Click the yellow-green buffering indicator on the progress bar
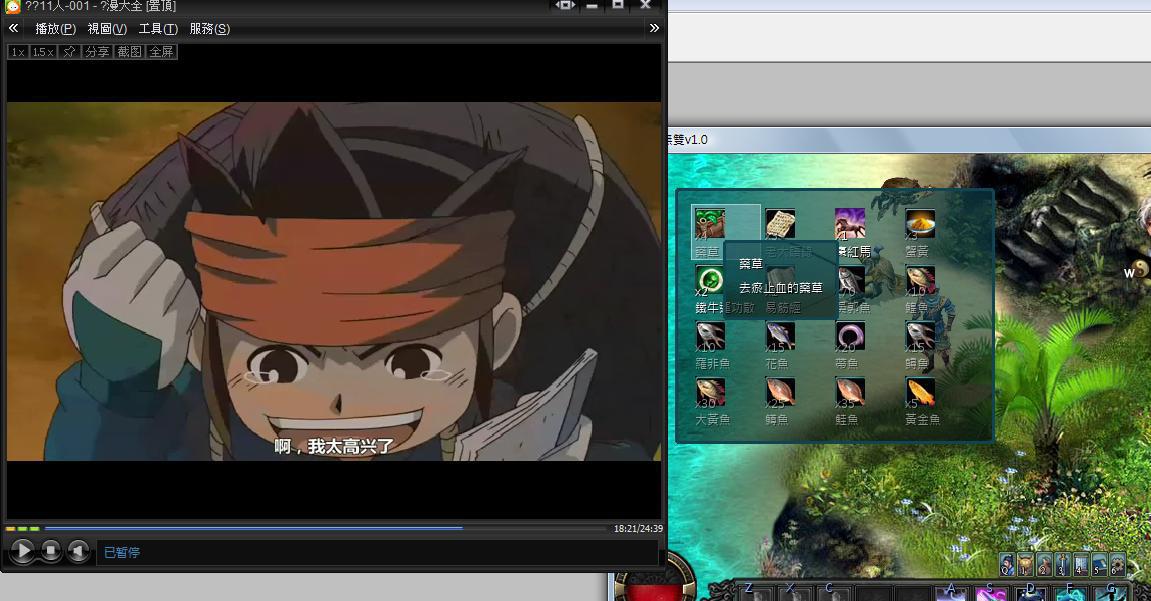Image resolution: width=1151 pixels, height=601 pixels. tap(22, 528)
